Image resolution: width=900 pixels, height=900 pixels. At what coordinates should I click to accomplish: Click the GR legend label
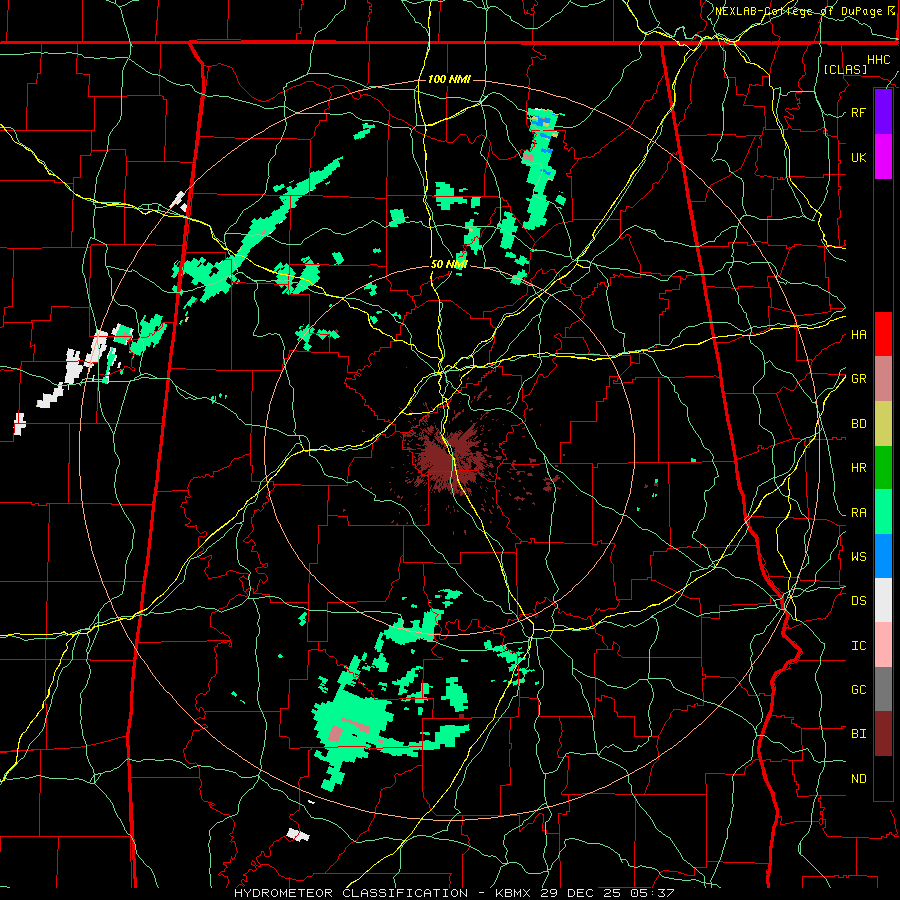(858, 379)
